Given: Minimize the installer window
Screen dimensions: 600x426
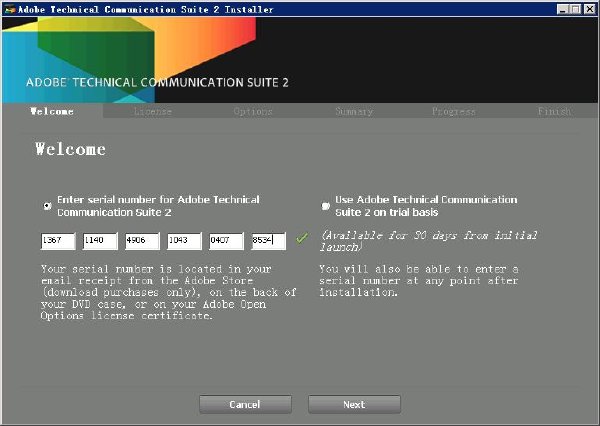Looking at the screenshot, I should tap(562, 9).
